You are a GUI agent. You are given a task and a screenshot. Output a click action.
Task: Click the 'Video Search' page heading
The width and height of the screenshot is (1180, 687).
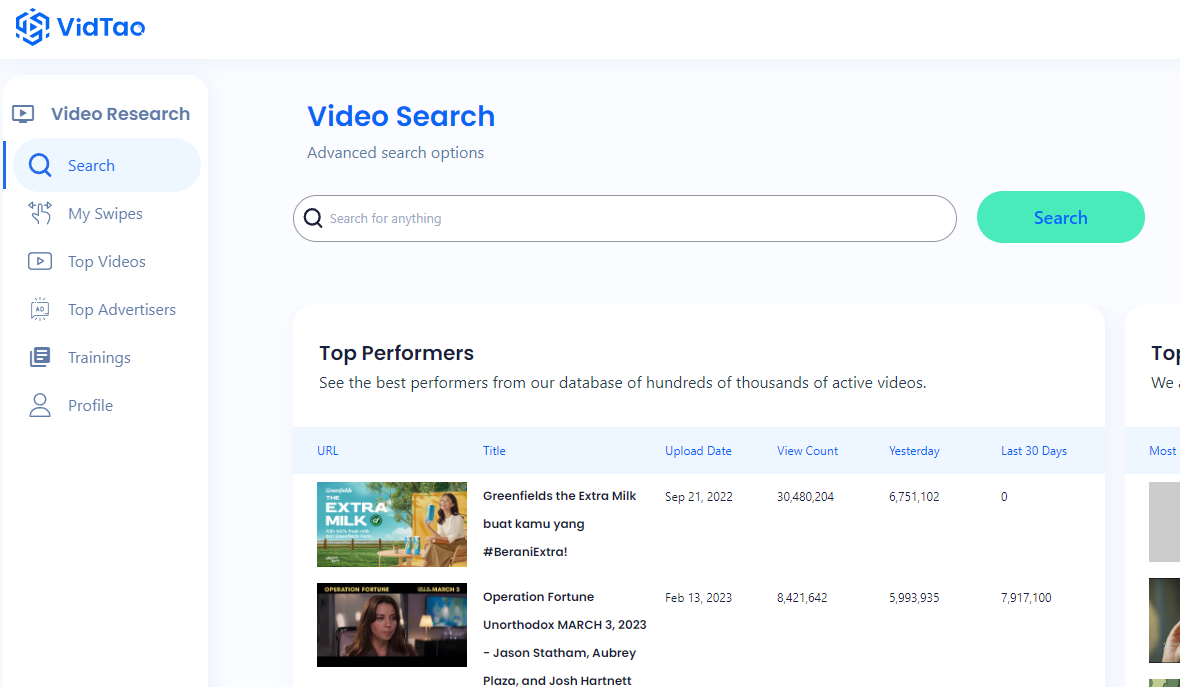point(401,116)
